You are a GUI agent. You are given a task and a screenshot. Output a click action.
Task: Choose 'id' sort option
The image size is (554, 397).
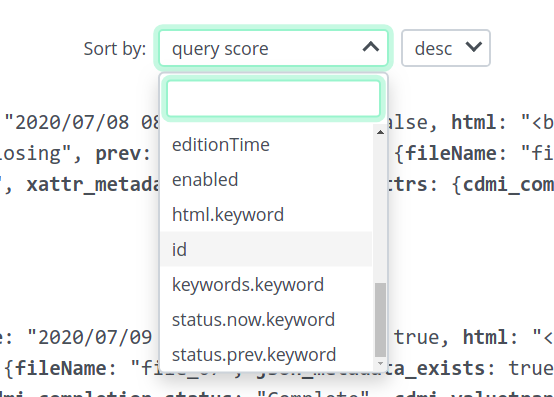[x=266, y=250]
